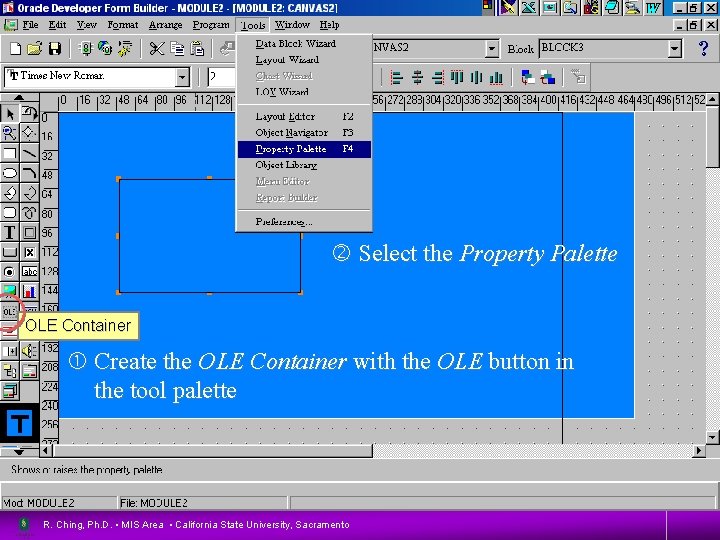720x540 pixels.
Task: Select the Radio Button tool in palette
Action: coord(10,272)
